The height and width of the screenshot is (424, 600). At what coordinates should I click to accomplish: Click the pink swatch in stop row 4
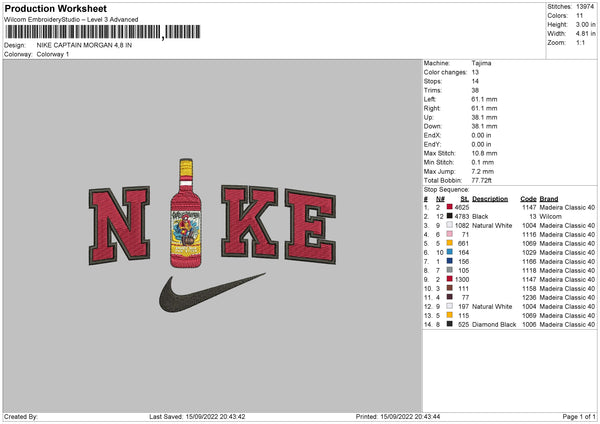(450, 234)
